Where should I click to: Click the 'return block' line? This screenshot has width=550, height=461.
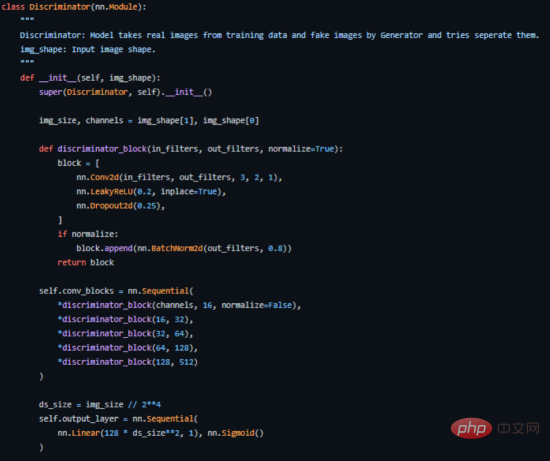click(x=86, y=262)
